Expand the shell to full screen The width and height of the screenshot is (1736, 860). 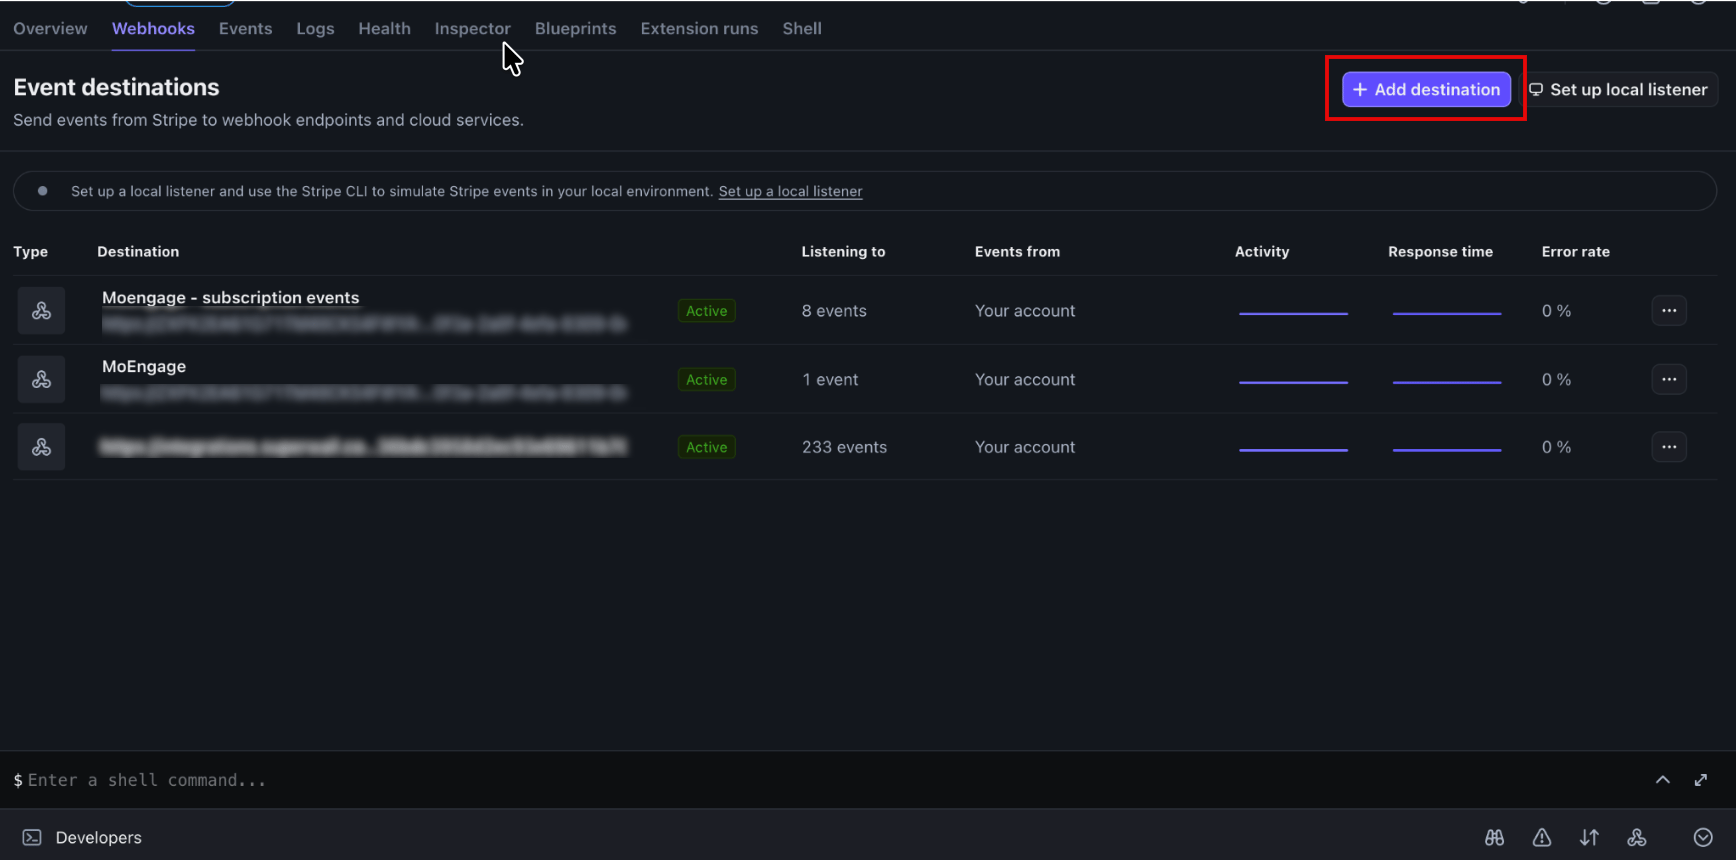click(x=1701, y=780)
